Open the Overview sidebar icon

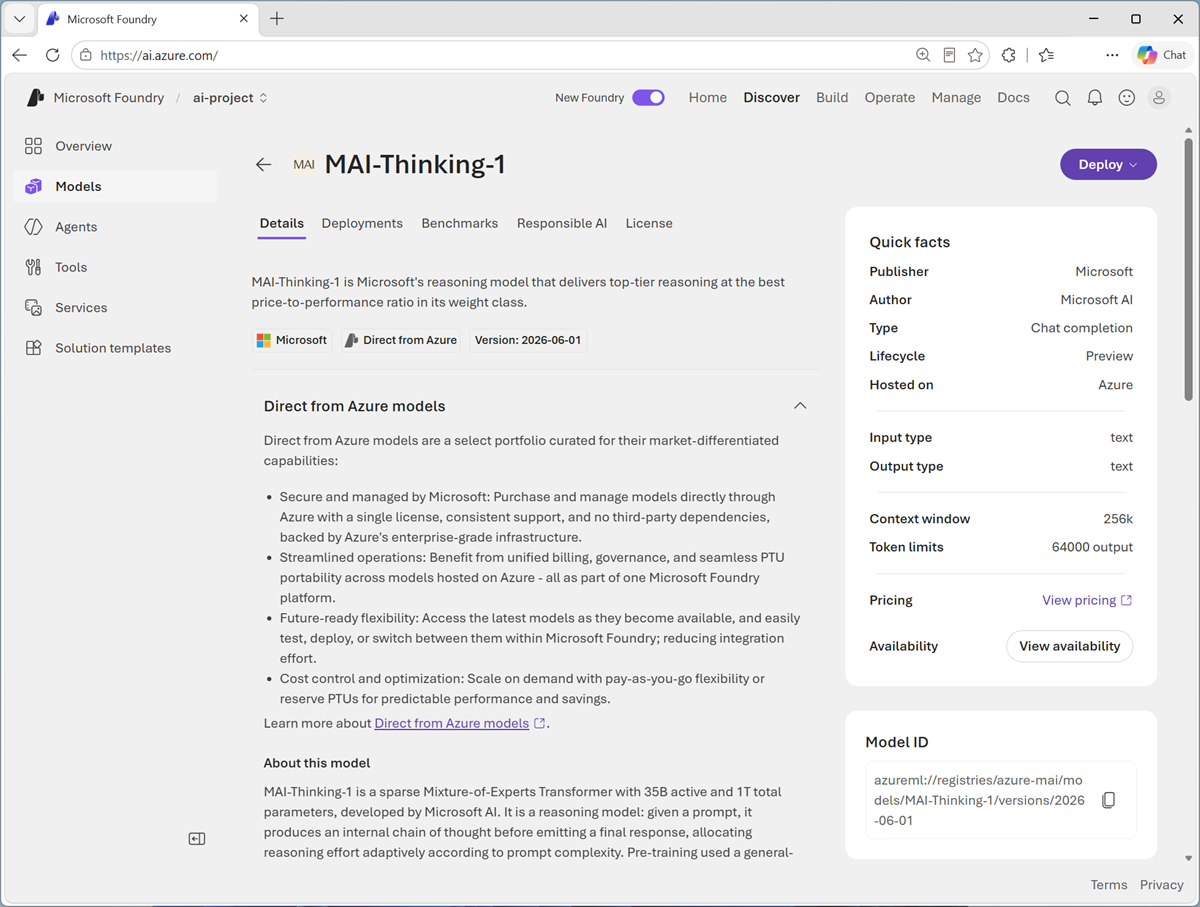(34, 146)
